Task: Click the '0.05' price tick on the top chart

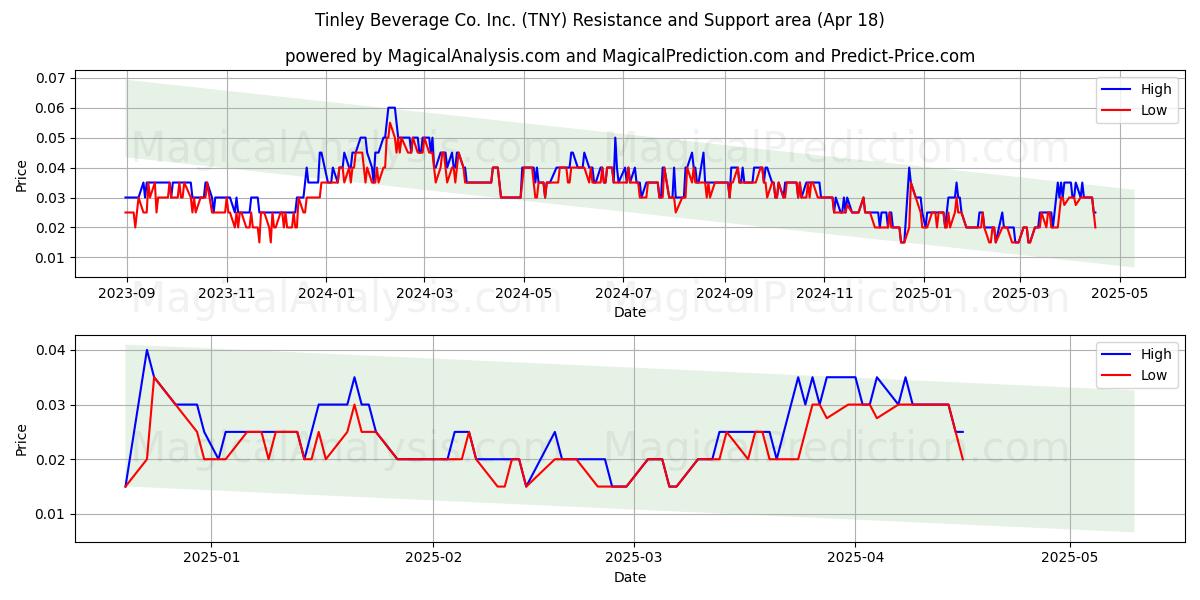Action: (x=50, y=138)
